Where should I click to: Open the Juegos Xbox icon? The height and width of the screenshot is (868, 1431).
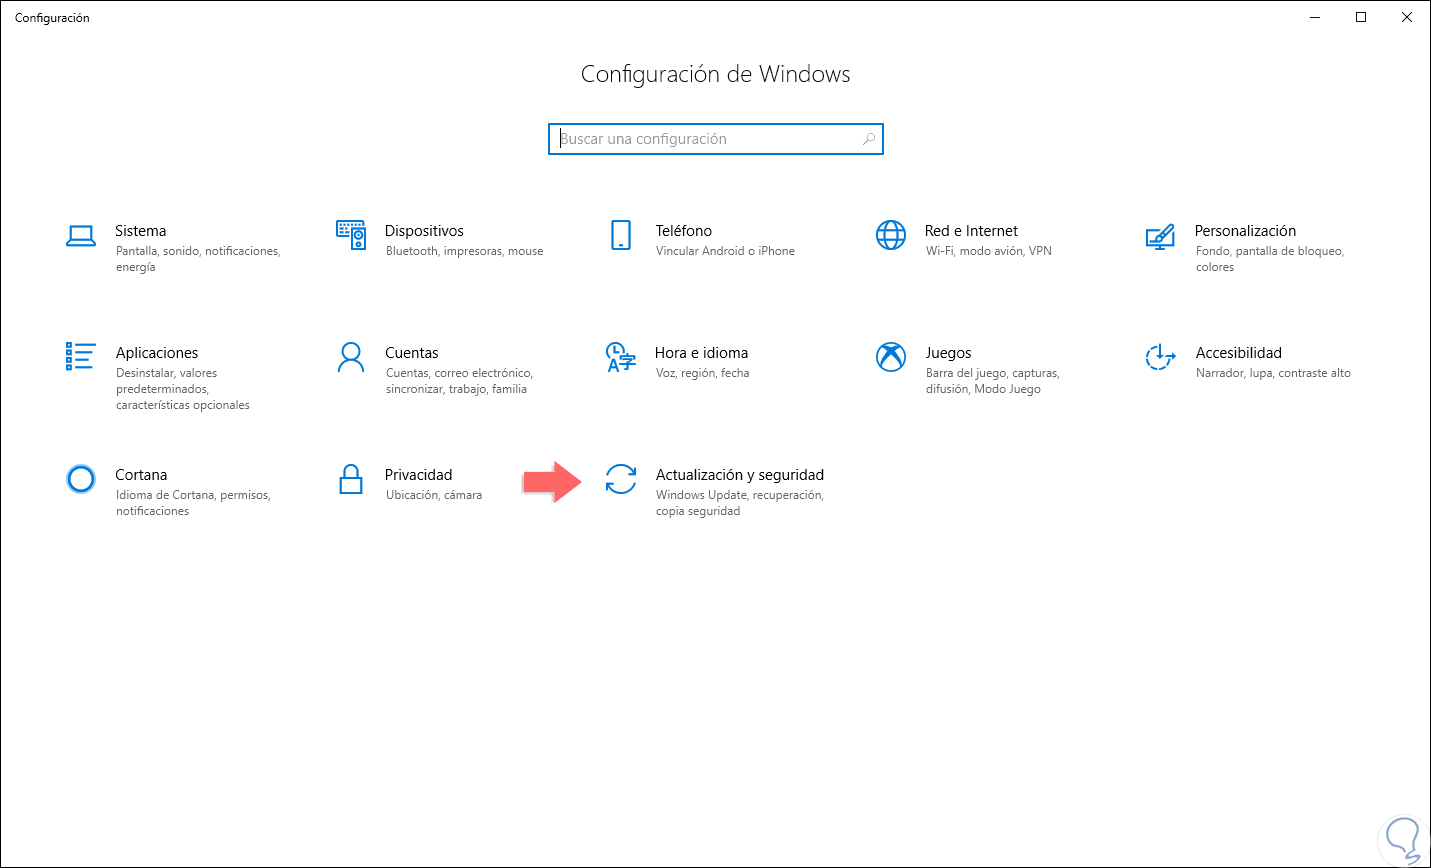[x=891, y=357]
